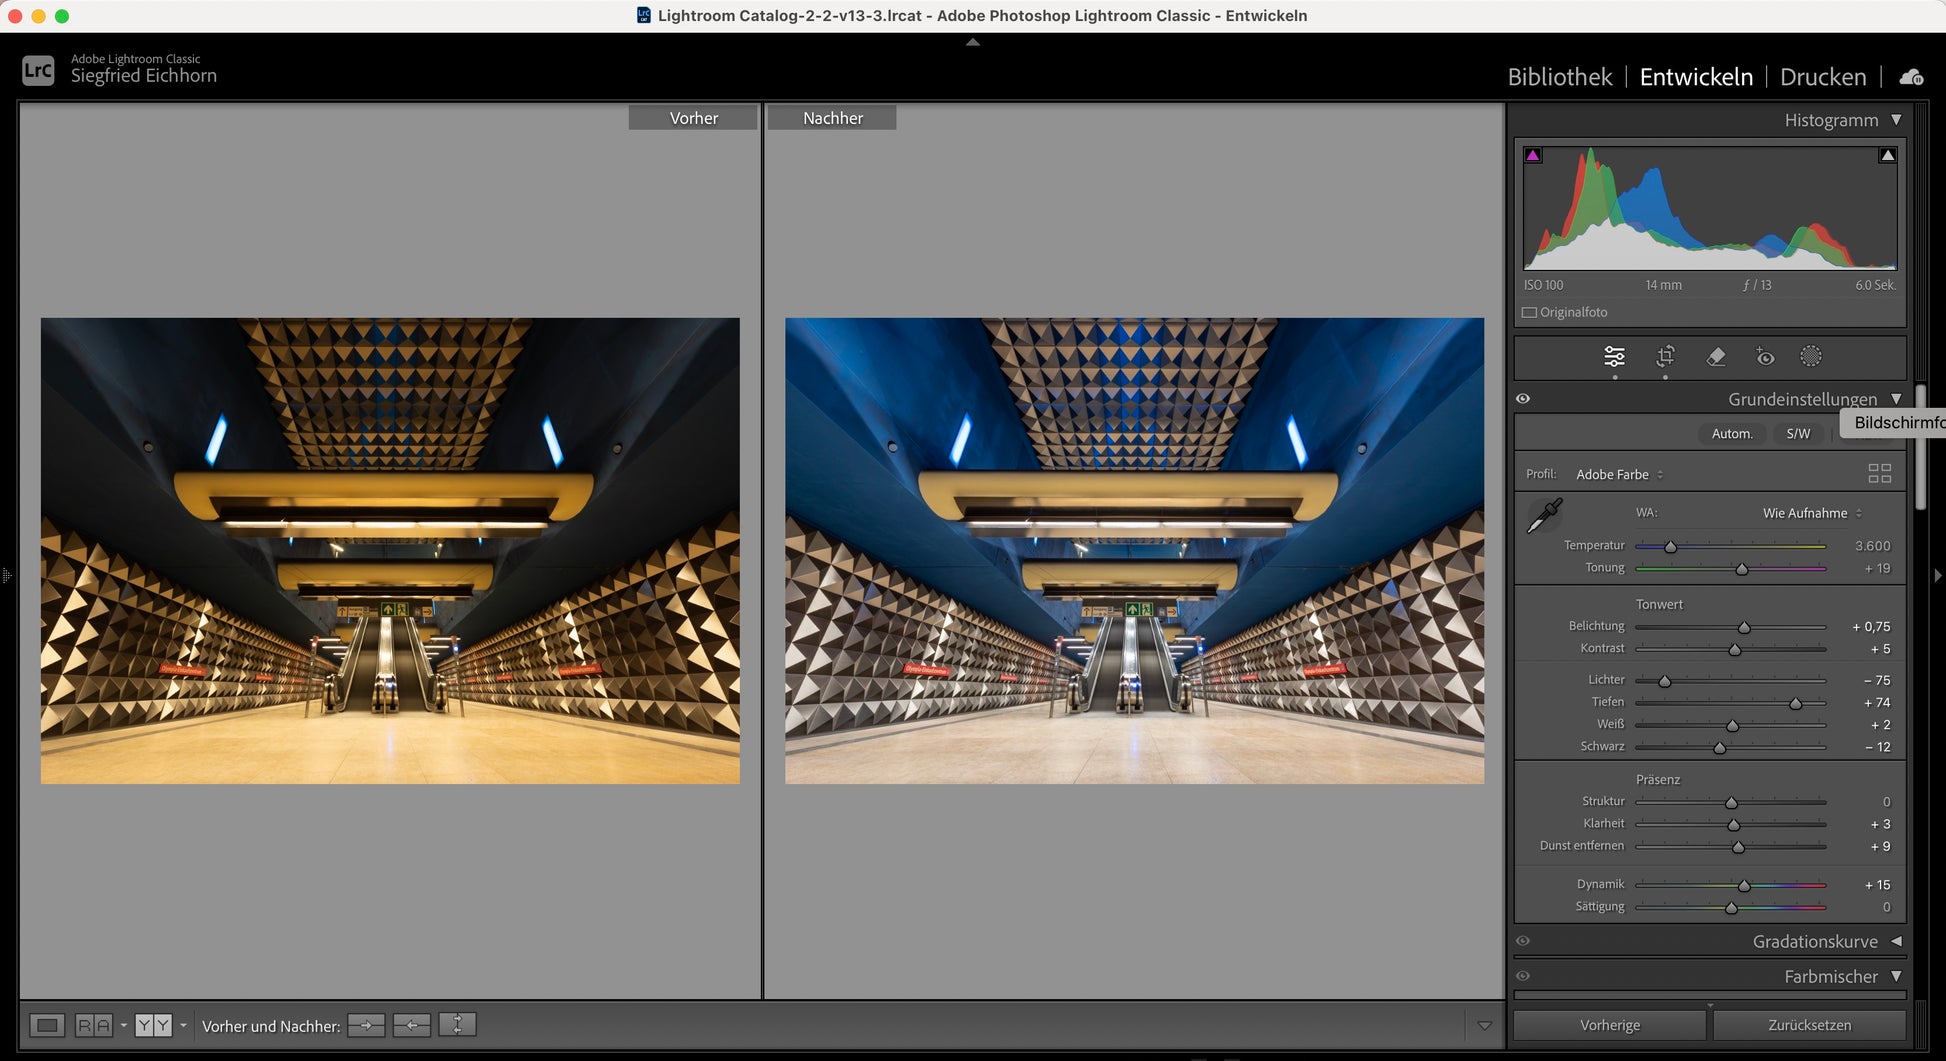Open the masking tool

[1811, 357]
